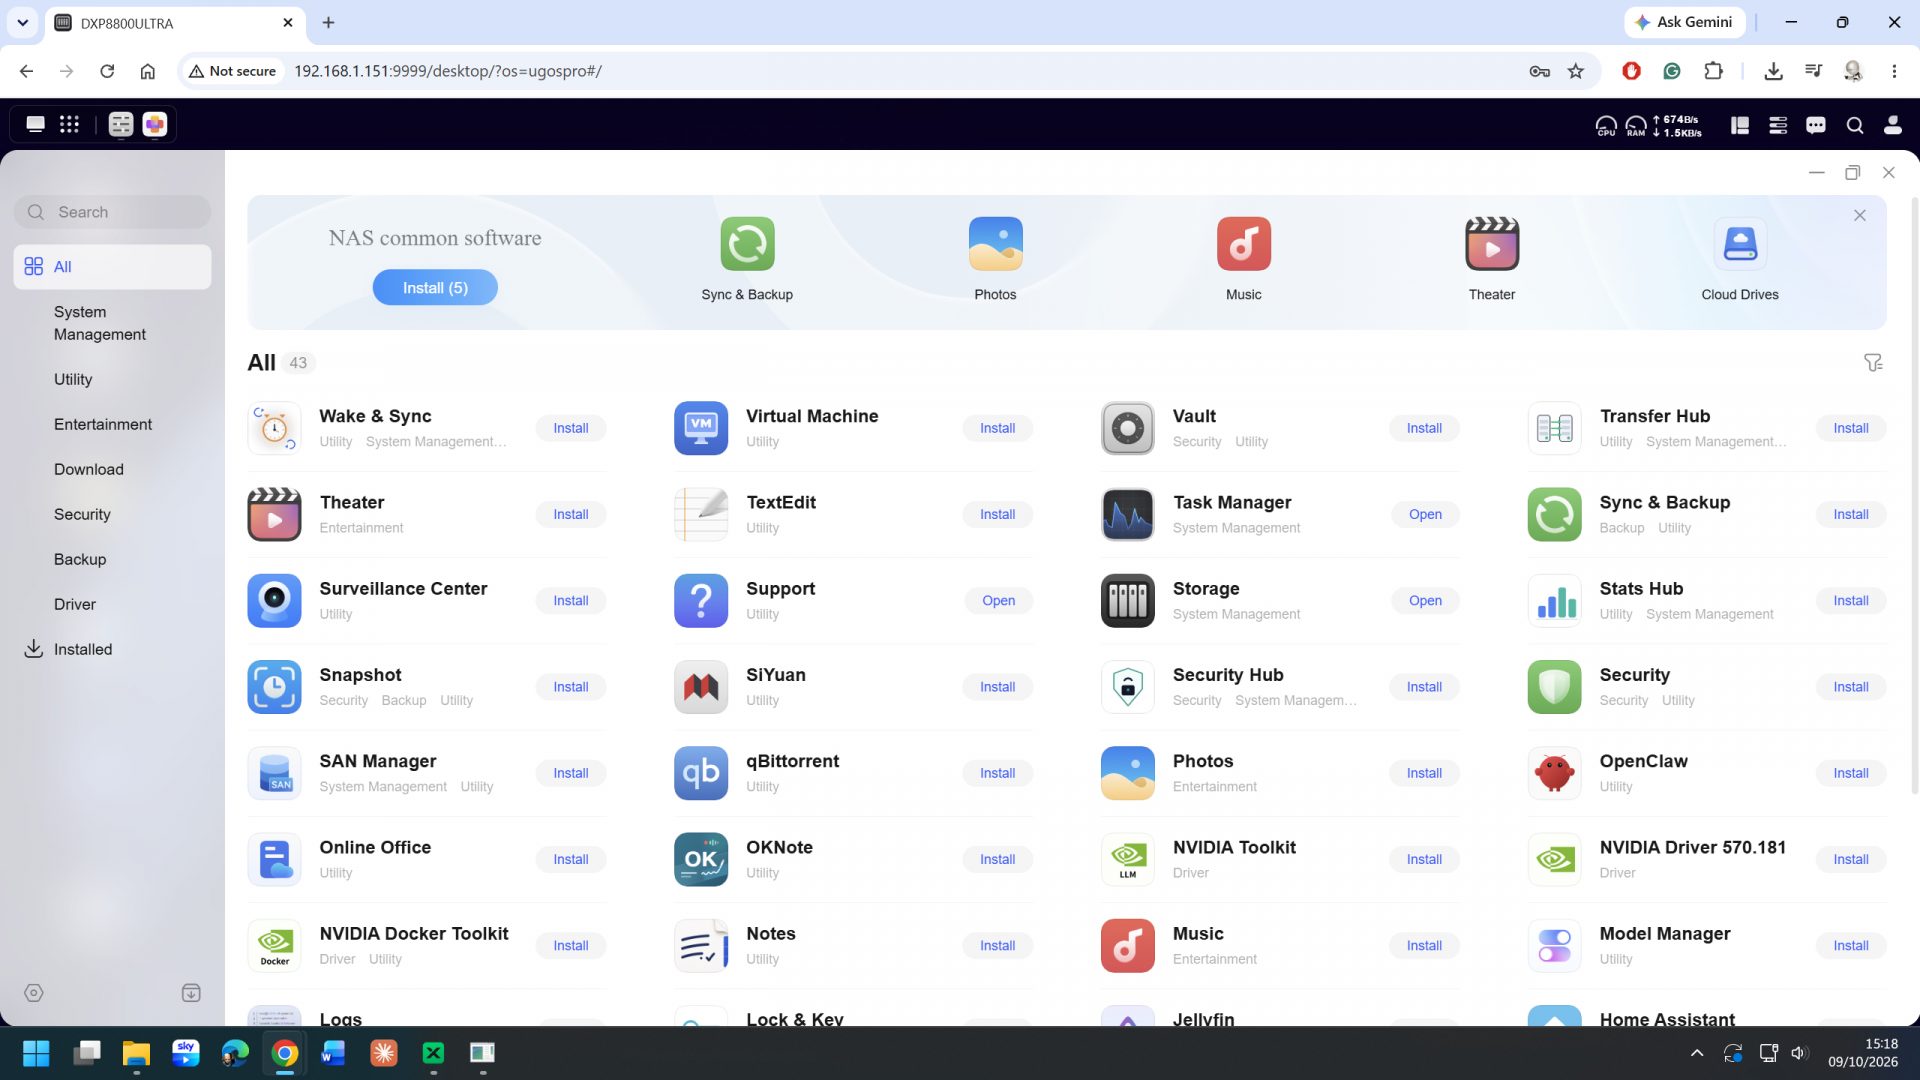Open the top bar search magnifier
Screen dimensions: 1920x1080
pos(1855,125)
